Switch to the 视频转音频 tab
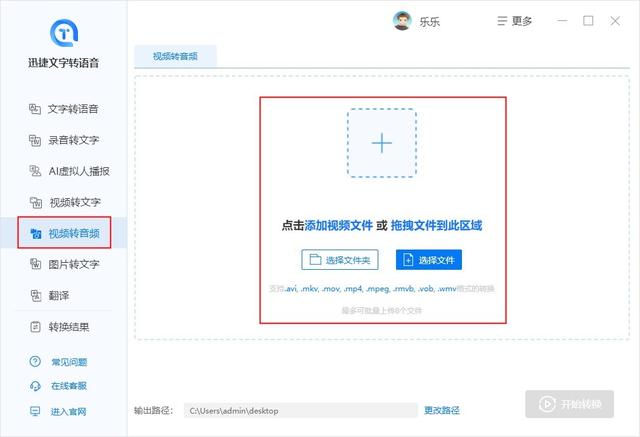The image size is (640, 437). (x=176, y=56)
